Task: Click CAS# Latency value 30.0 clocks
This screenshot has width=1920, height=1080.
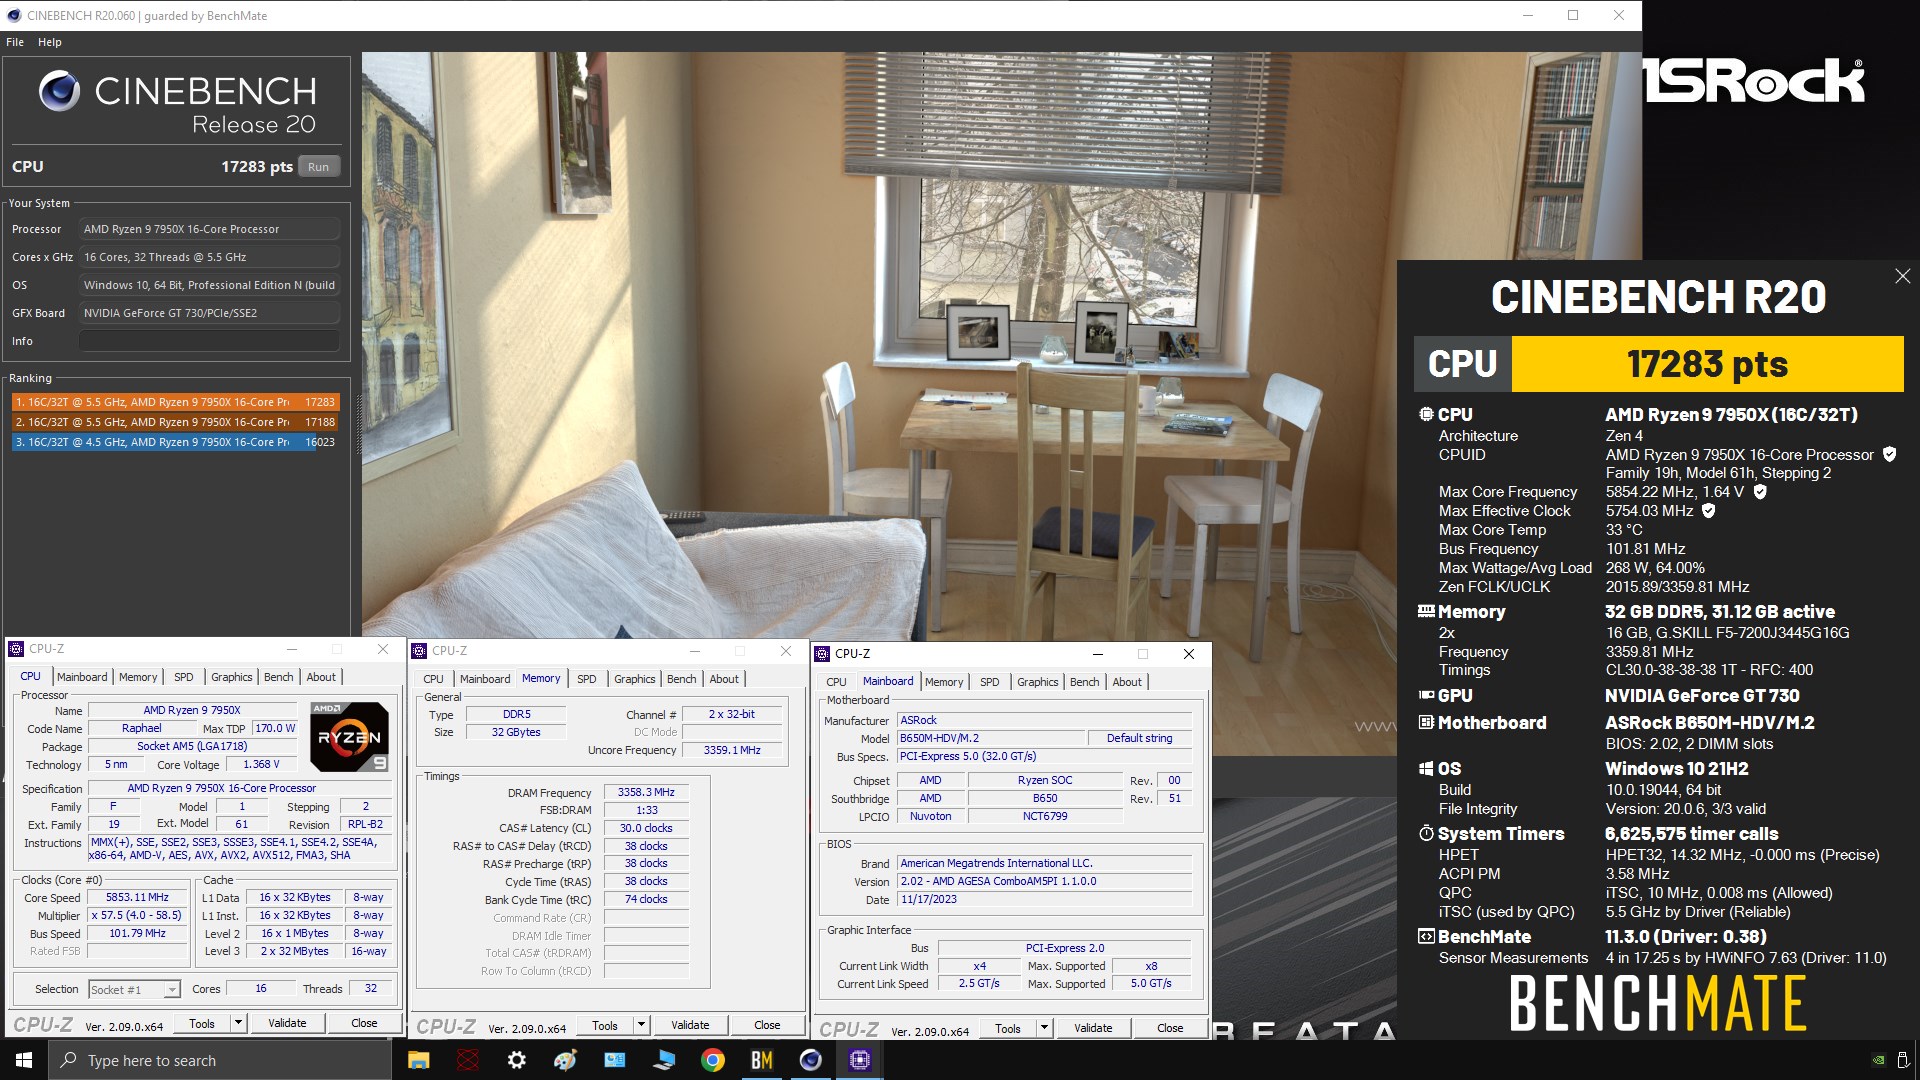Action: (646, 828)
